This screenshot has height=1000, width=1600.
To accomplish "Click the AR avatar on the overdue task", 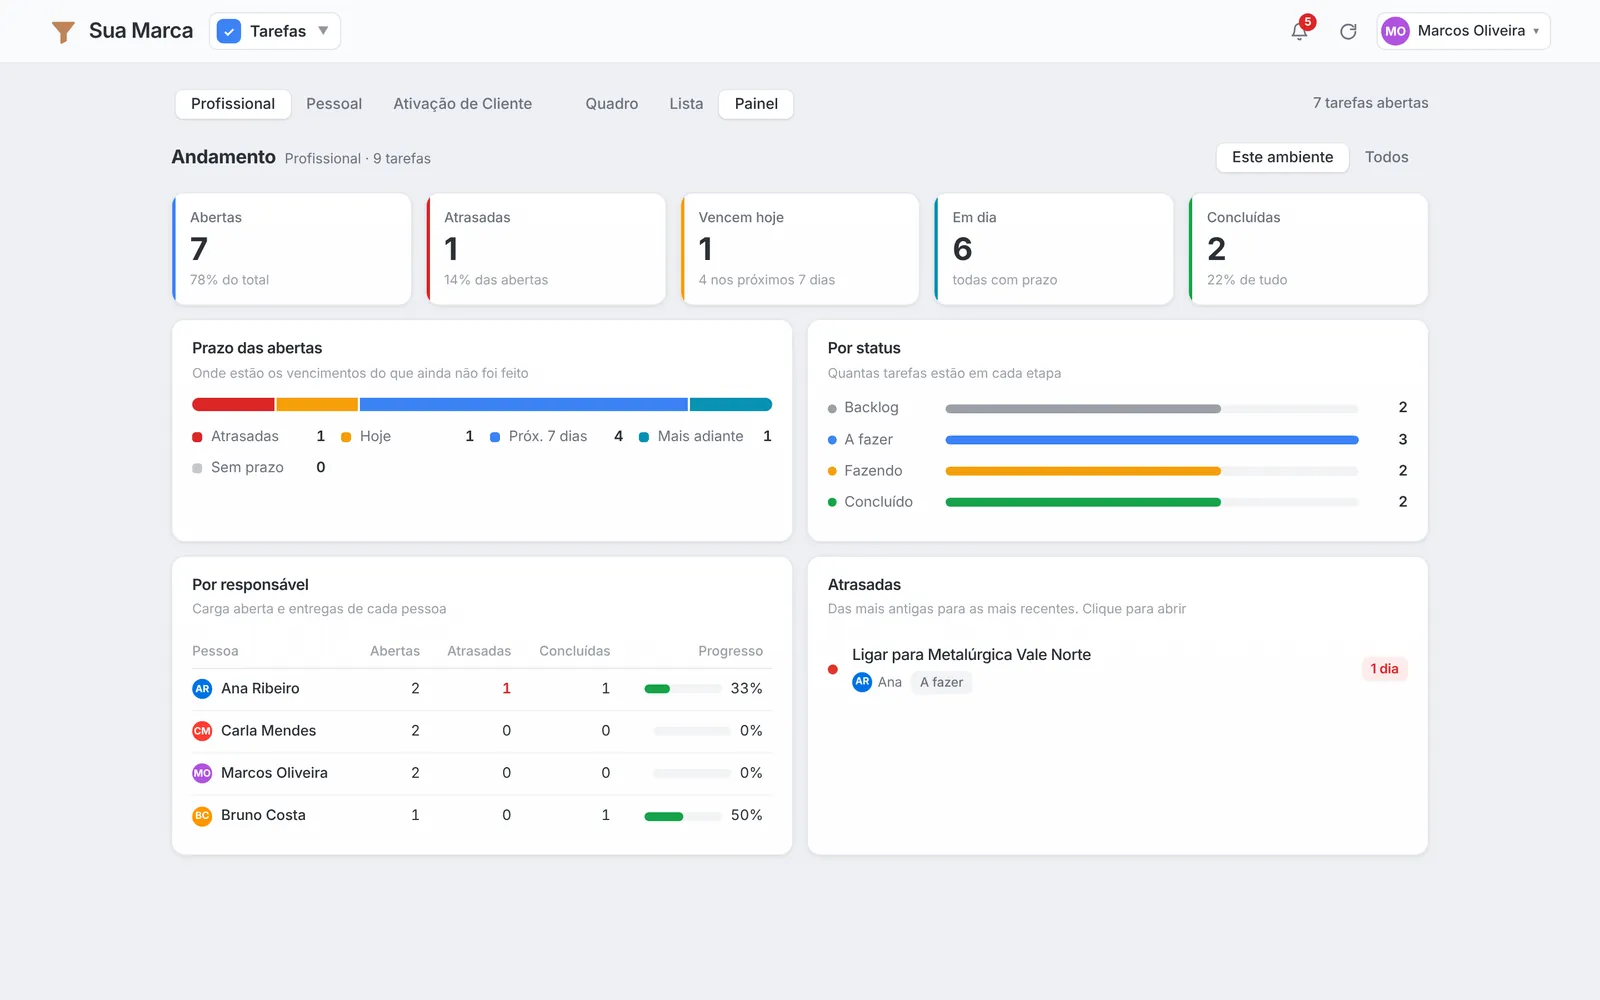I will point(862,682).
